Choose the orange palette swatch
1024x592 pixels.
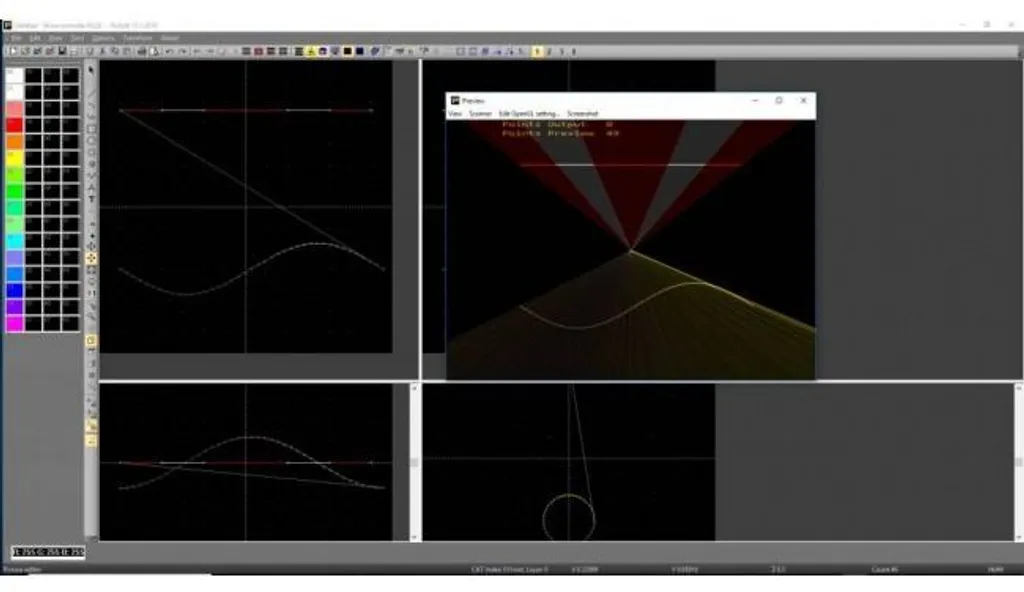click(x=14, y=141)
